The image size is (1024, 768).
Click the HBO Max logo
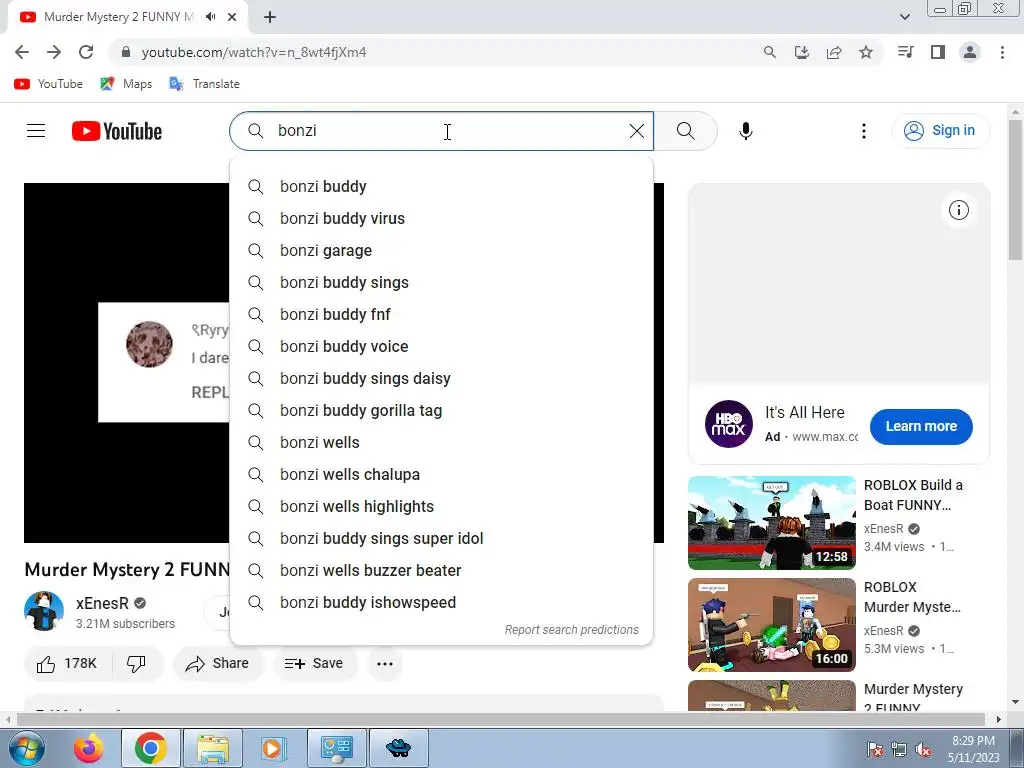point(729,424)
